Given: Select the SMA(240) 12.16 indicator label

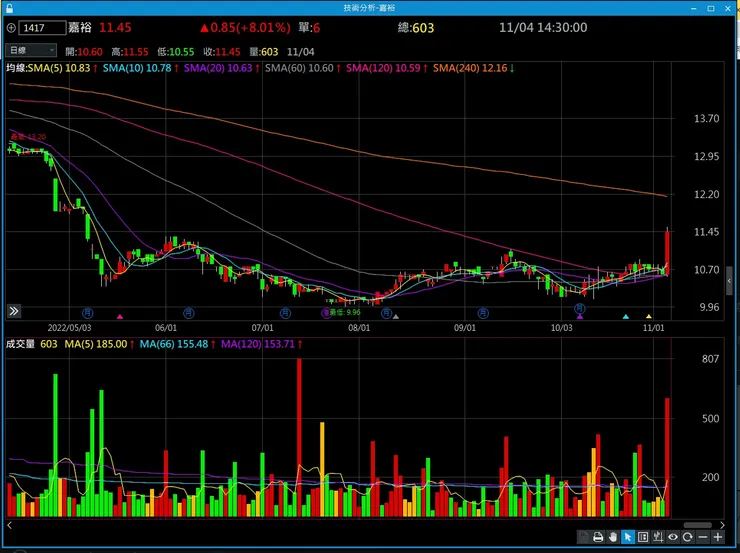Looking at the screenshot, I should [x=470, y=68].
